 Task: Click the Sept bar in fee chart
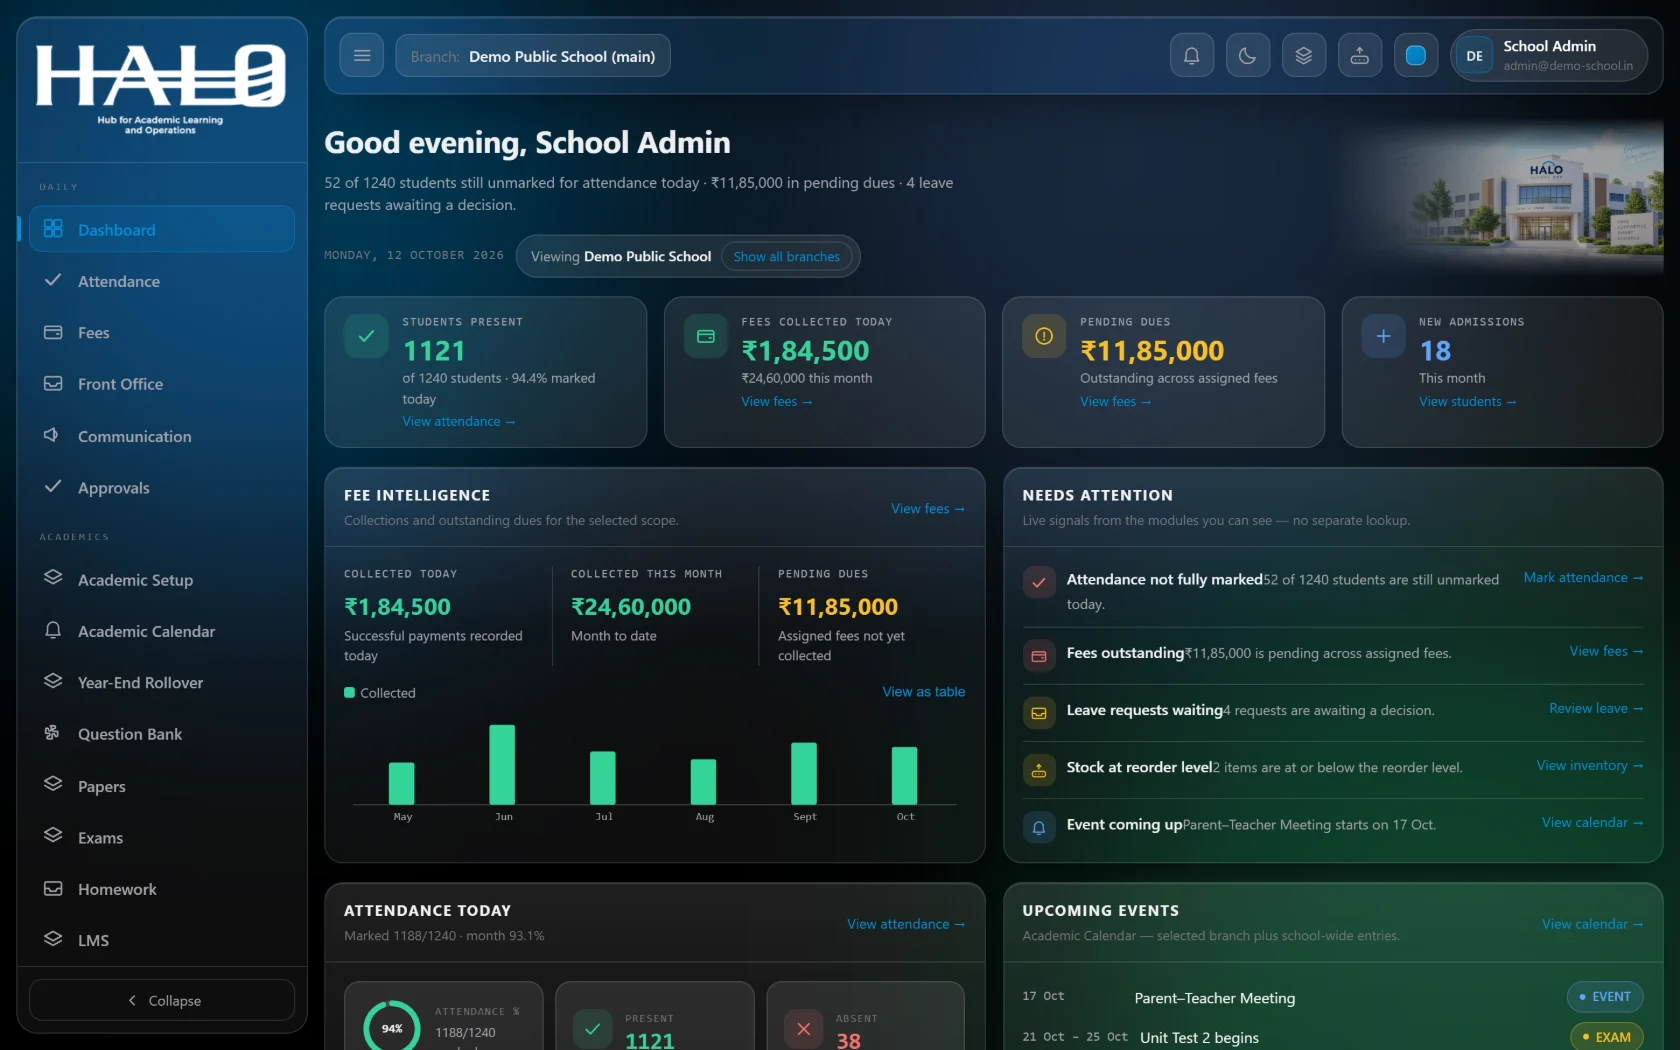[804, 773]
